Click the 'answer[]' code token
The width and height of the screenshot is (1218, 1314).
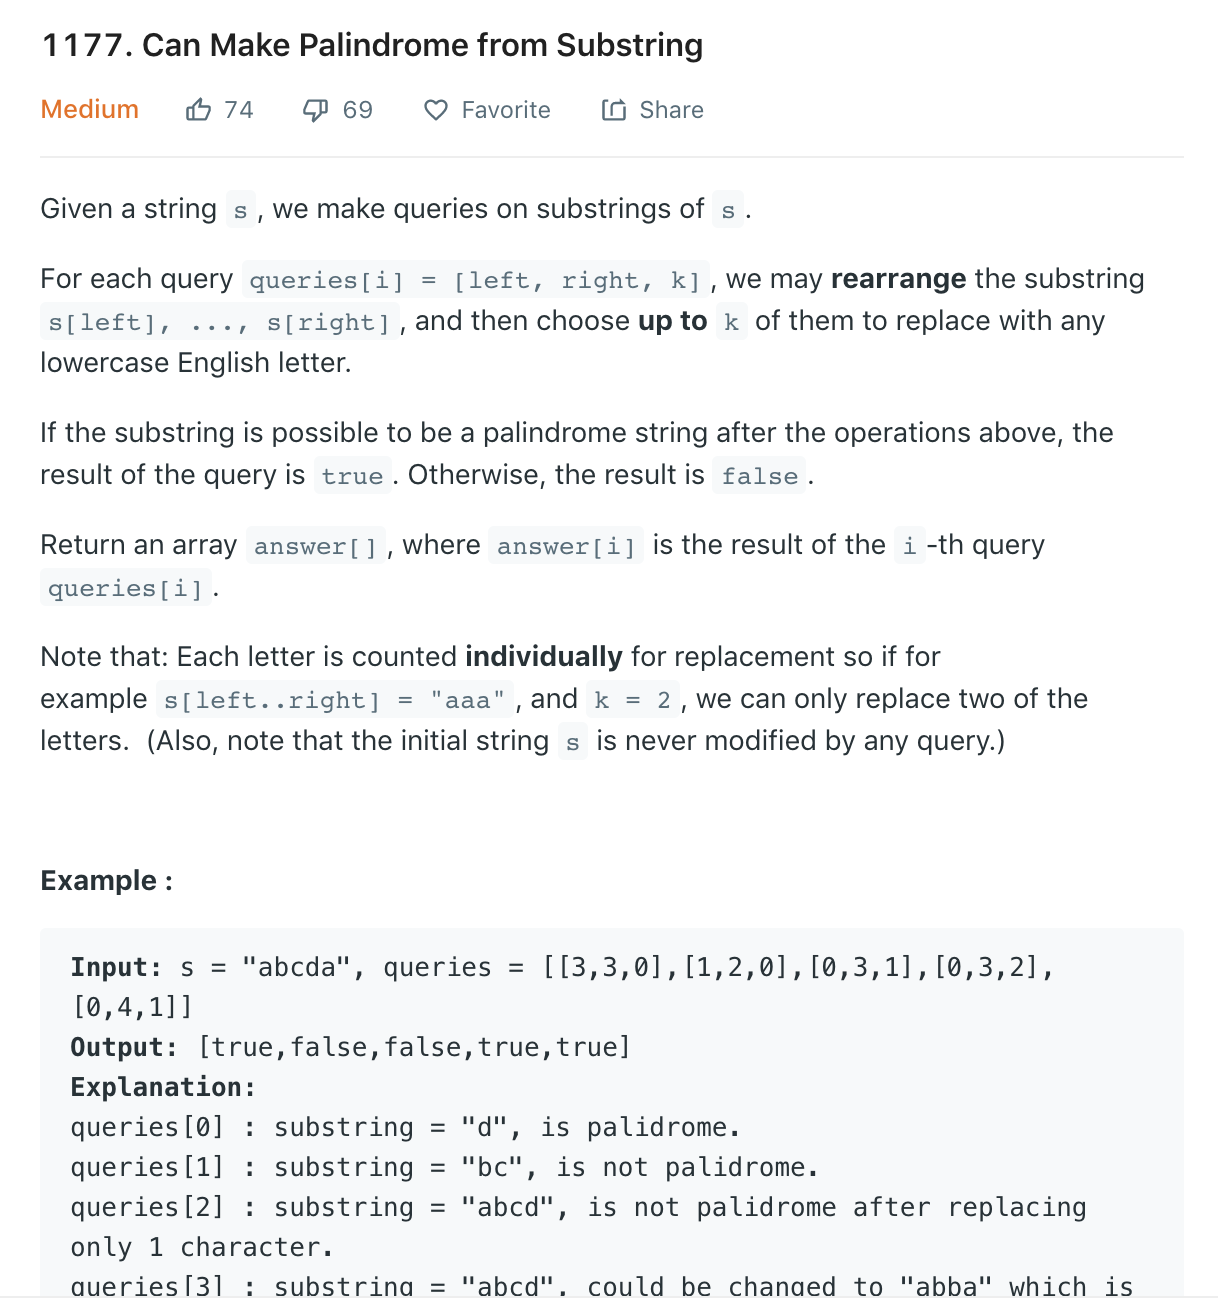click(315, 546)
